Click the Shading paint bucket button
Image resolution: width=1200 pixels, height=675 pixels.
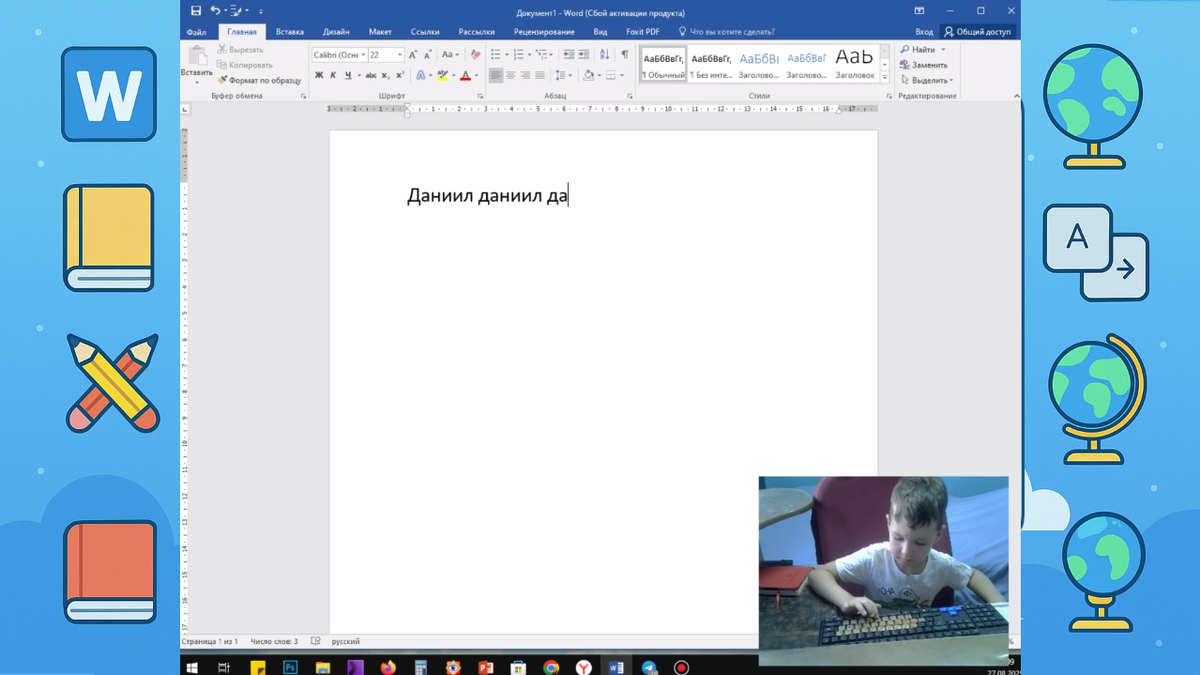pos(588,75)
